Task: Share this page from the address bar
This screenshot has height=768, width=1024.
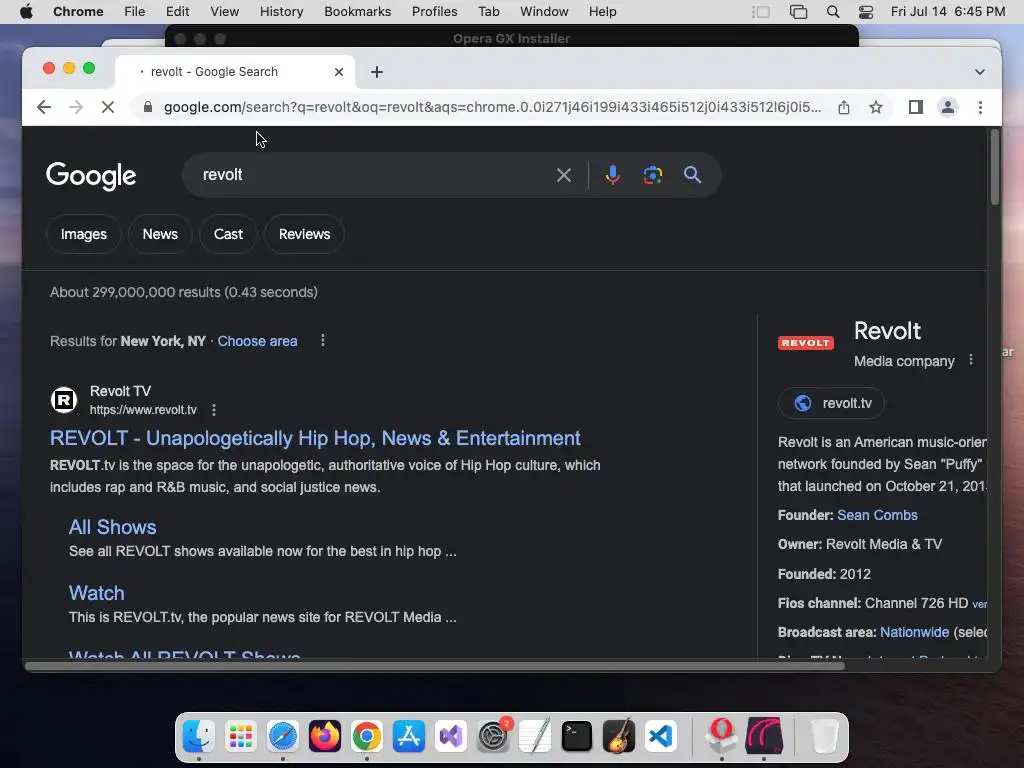Action: pyautogui.click(x=844, y=107)
